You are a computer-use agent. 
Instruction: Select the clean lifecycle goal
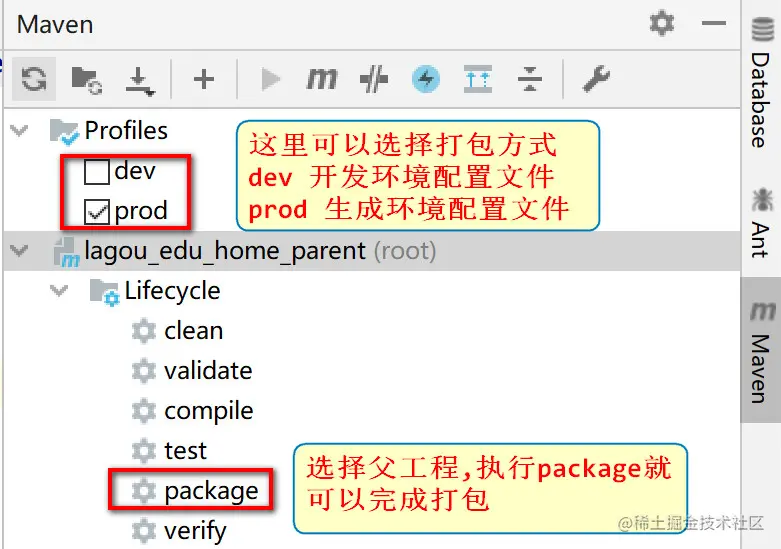tap(194, 331)
